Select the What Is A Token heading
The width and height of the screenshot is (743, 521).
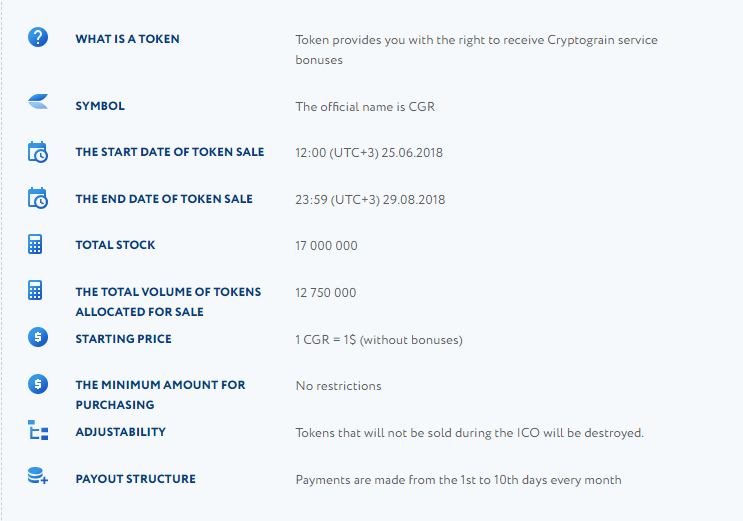[x=127, y=39]
